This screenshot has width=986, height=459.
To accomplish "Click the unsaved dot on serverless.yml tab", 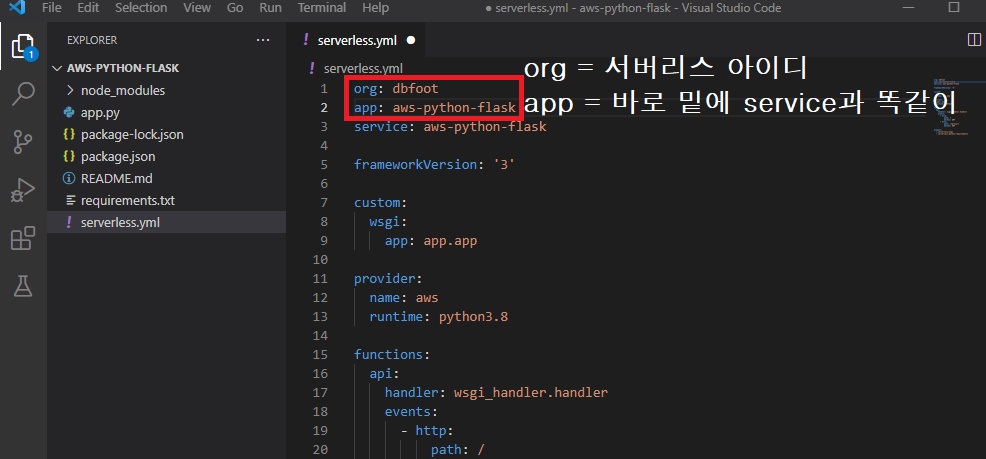I will coord(411,40).
